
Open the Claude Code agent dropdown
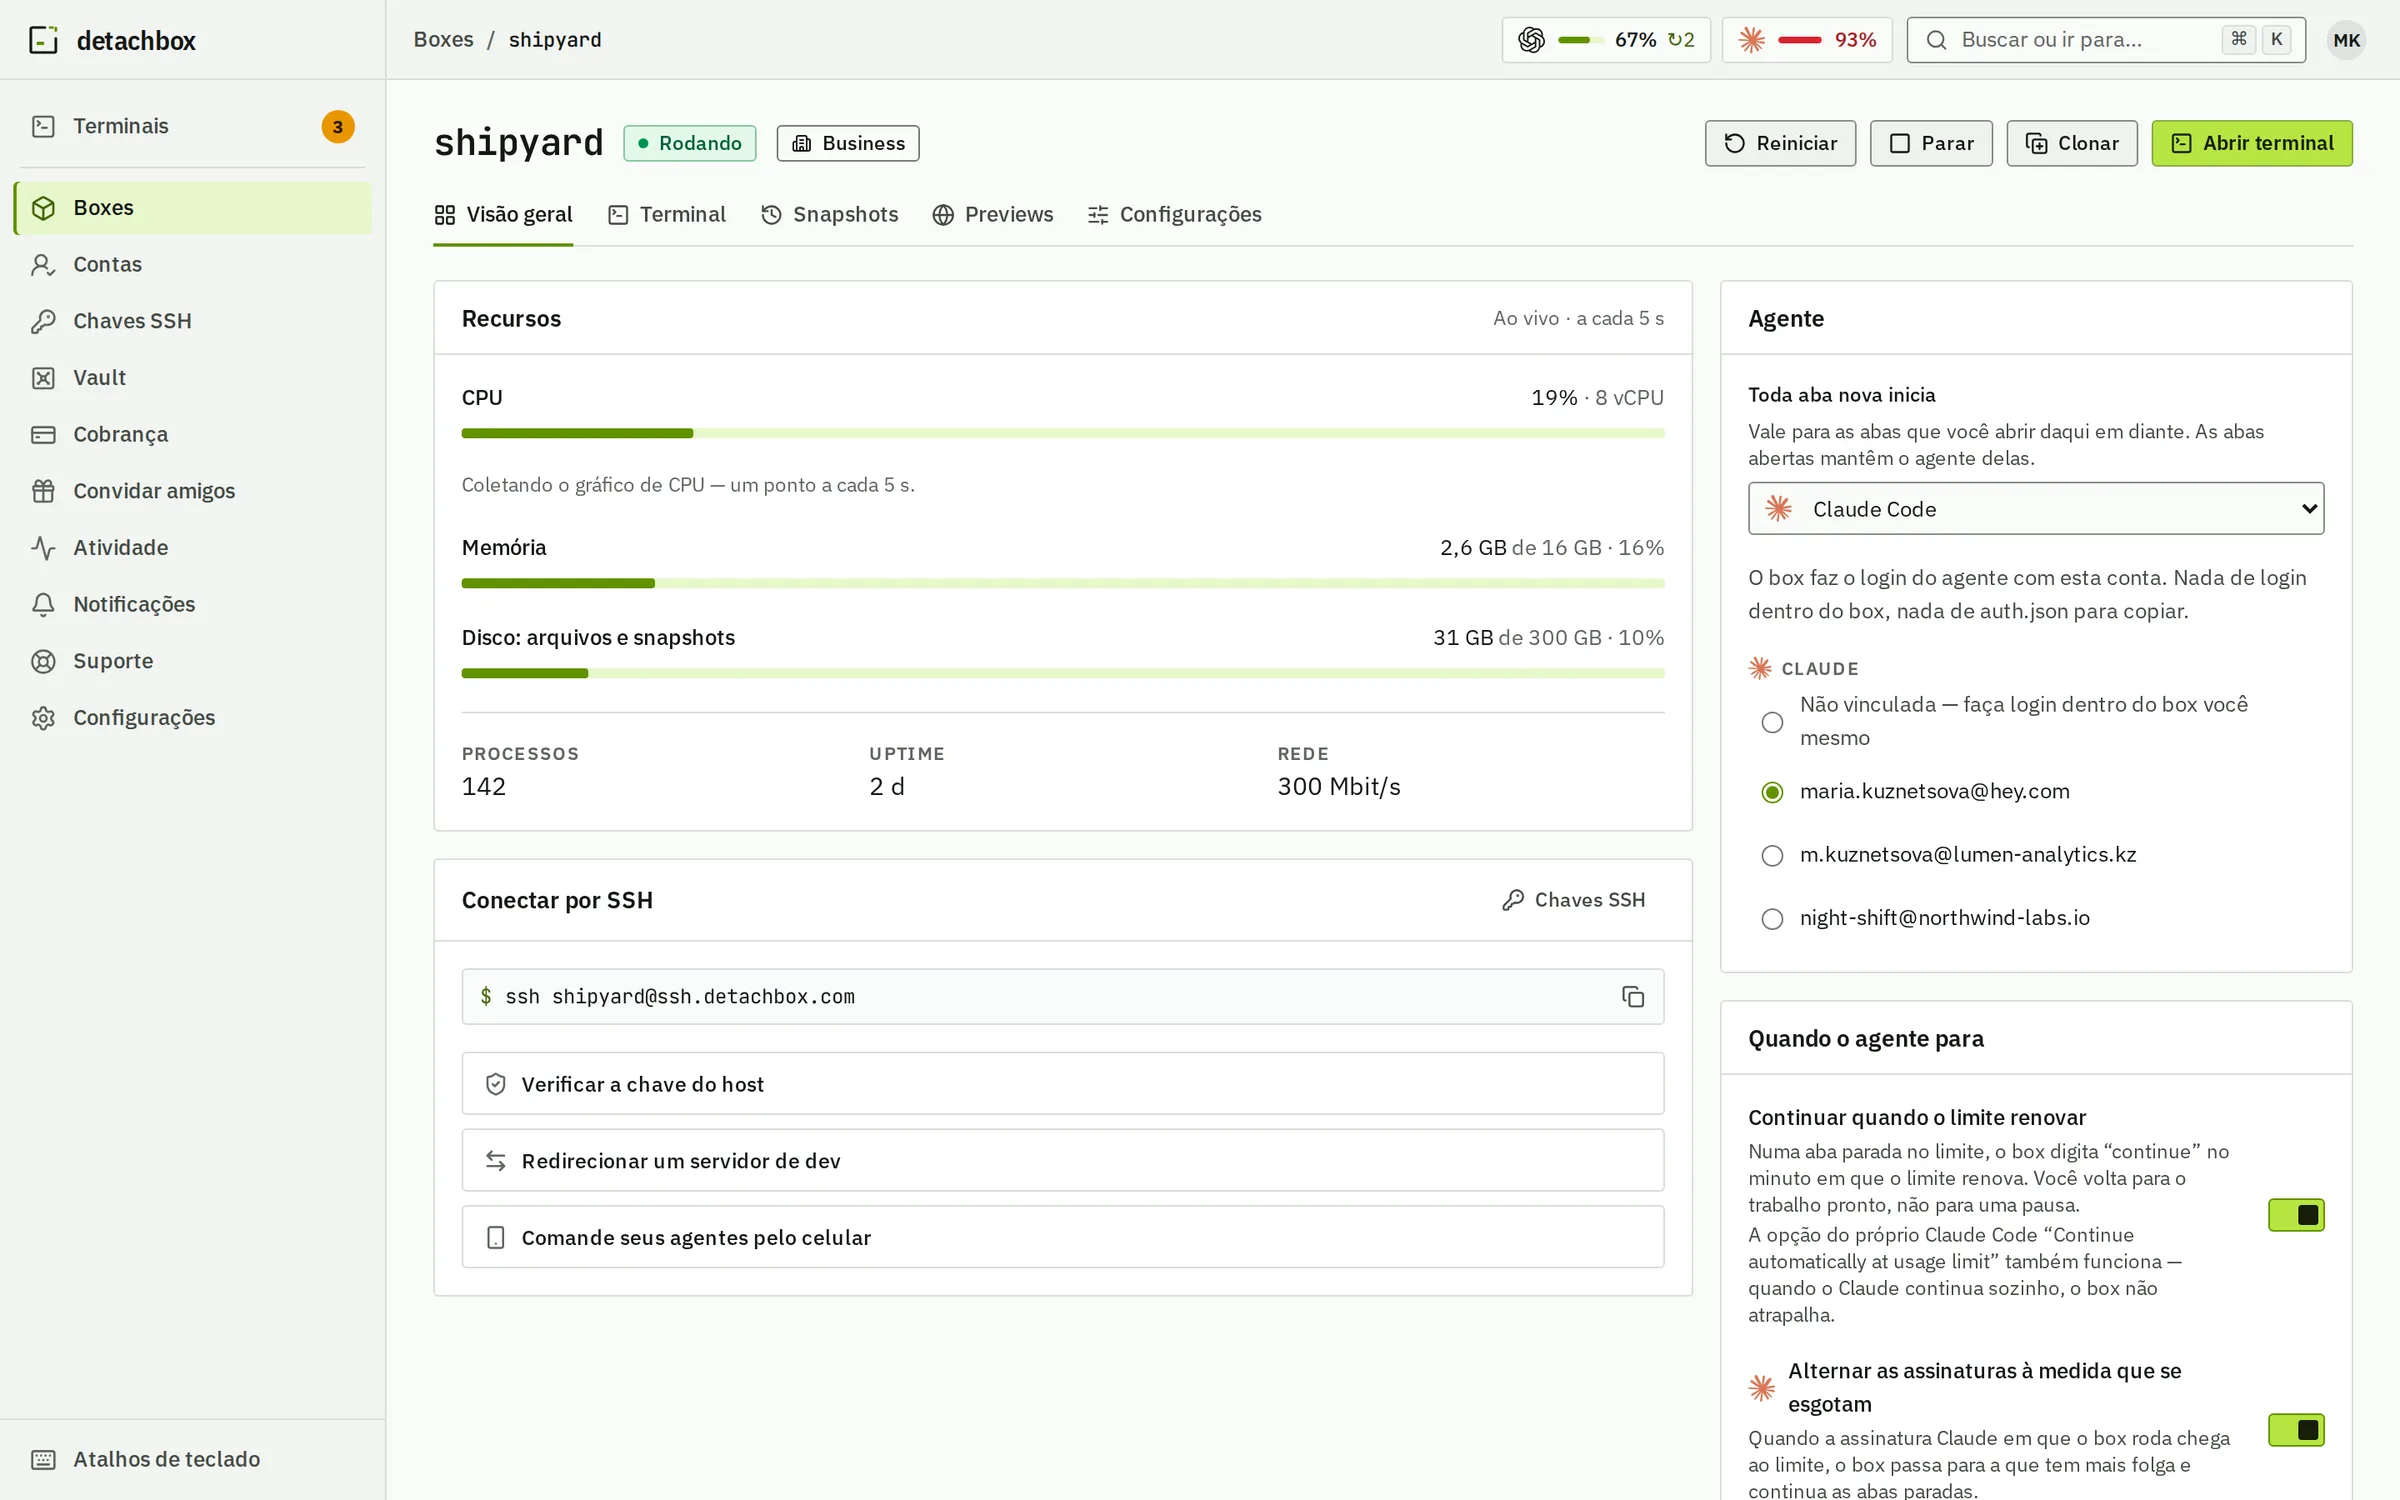pyautogui.click(x=2036, y=509)
